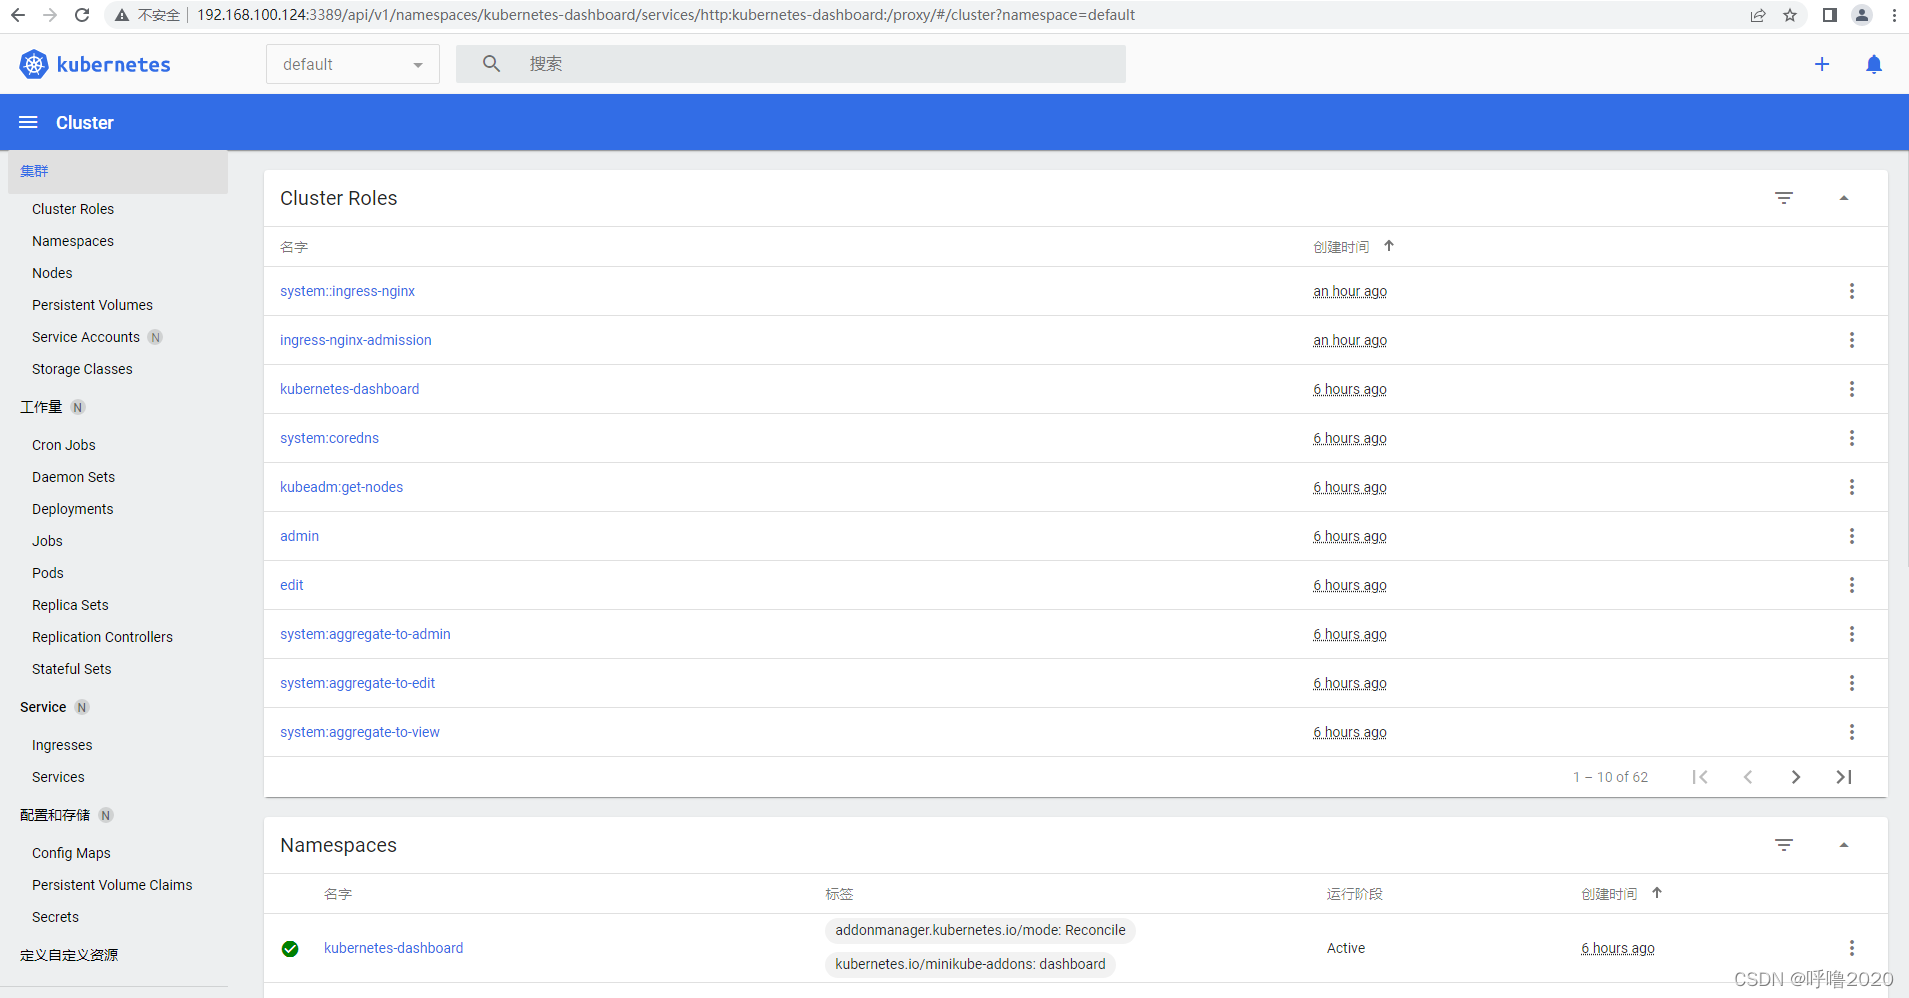Select Persistent Volumes in sidebar
1909x998 pixels.
click(x=92, y=305)
